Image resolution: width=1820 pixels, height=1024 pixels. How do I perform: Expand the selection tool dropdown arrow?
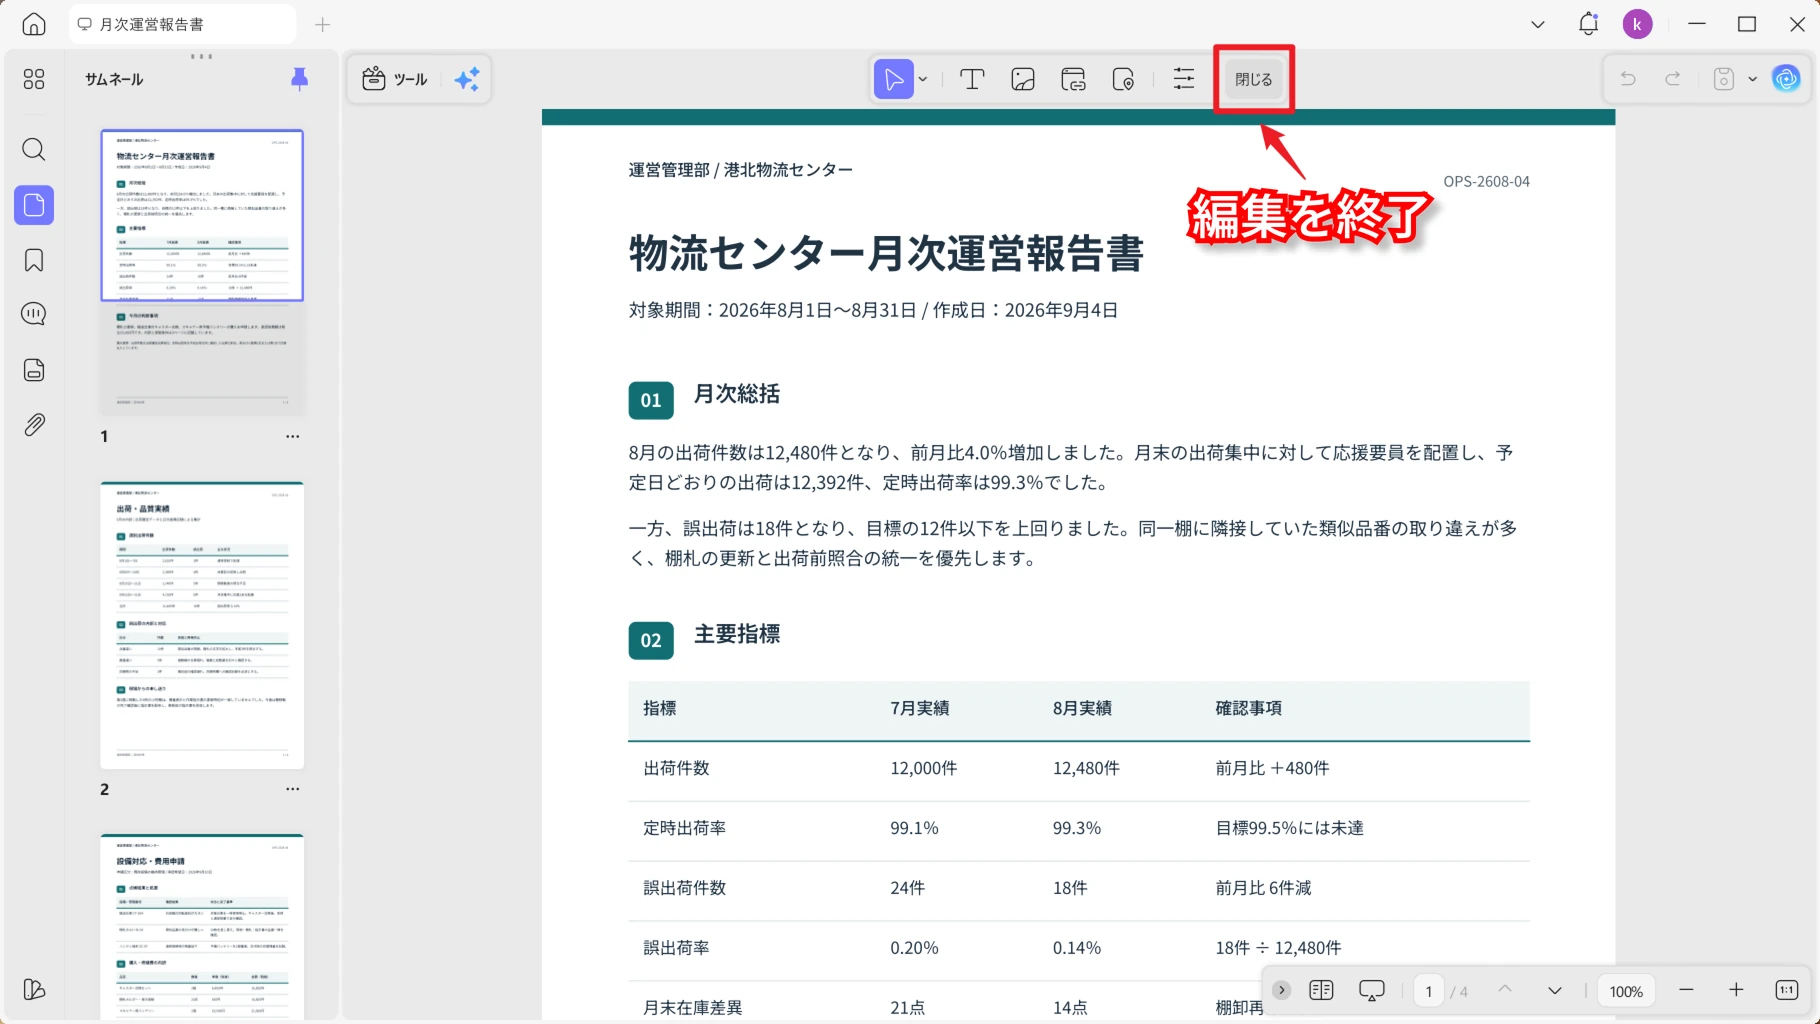tap(923, 79)
